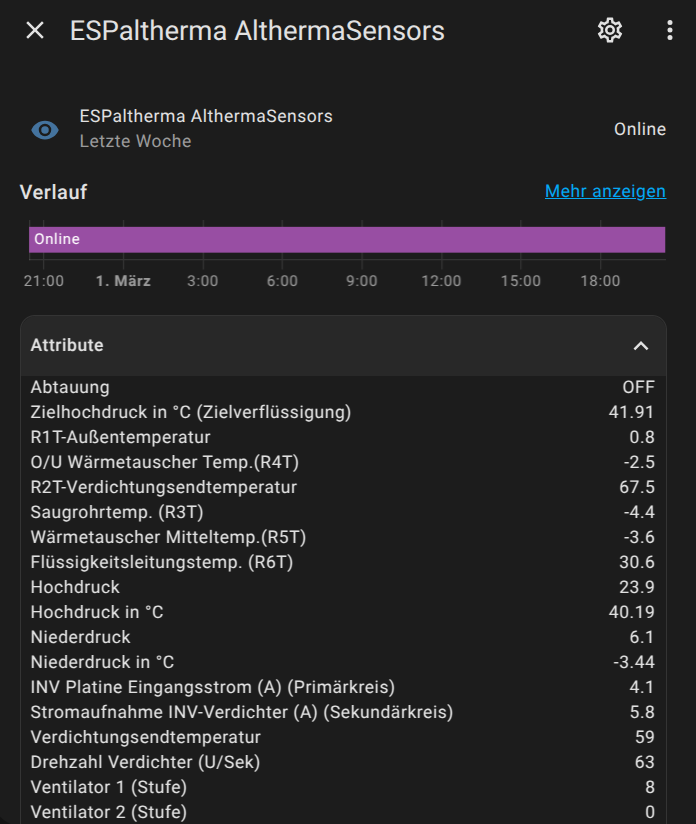
Task: Open Mehr anzeigen history link
Action: 605,191
